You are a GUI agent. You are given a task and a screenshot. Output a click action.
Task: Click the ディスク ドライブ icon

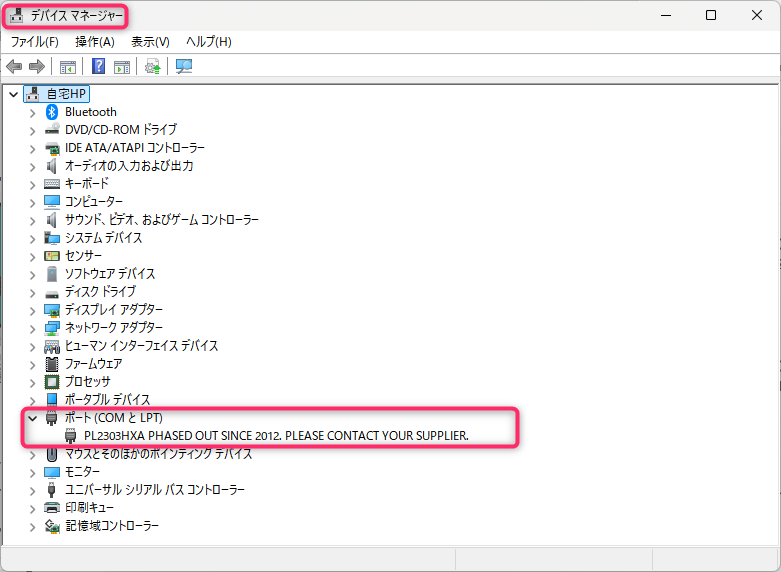tap(52, 293)
